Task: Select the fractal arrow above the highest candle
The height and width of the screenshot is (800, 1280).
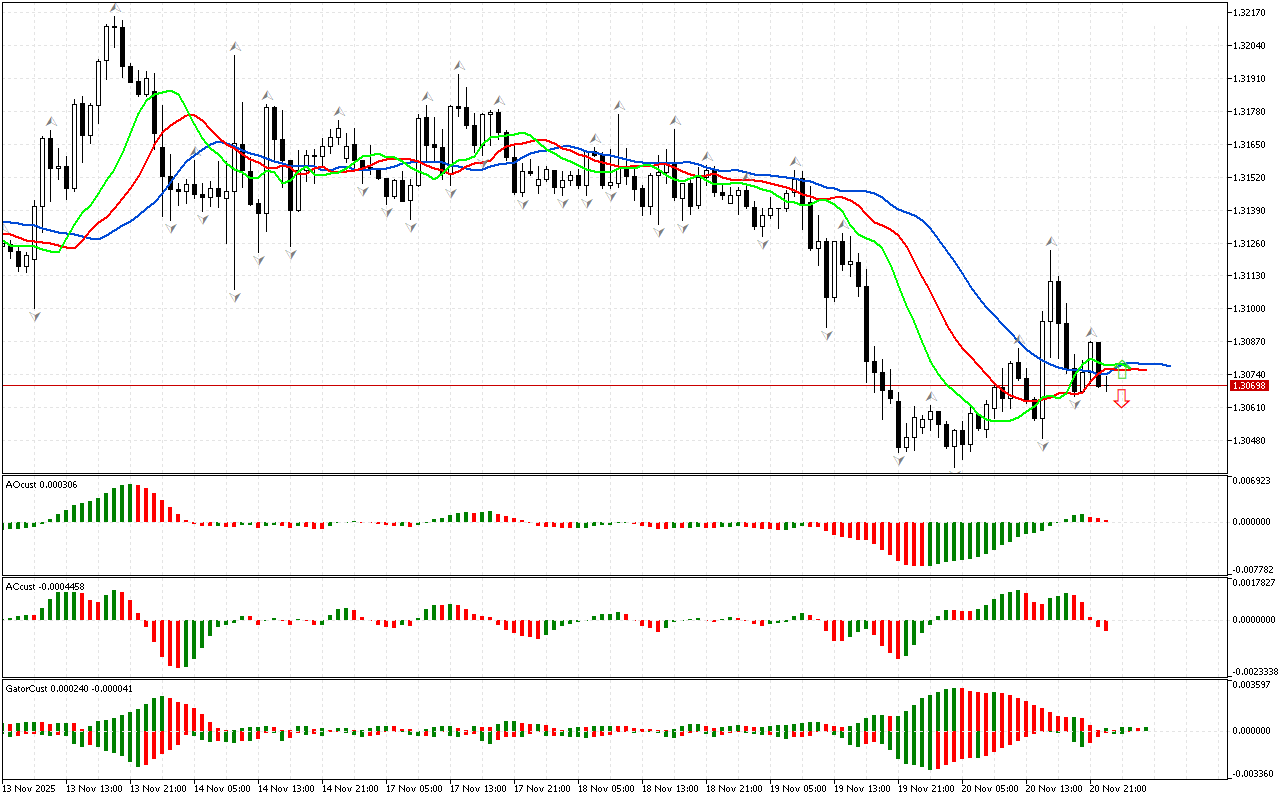Action: pos(115,9)
